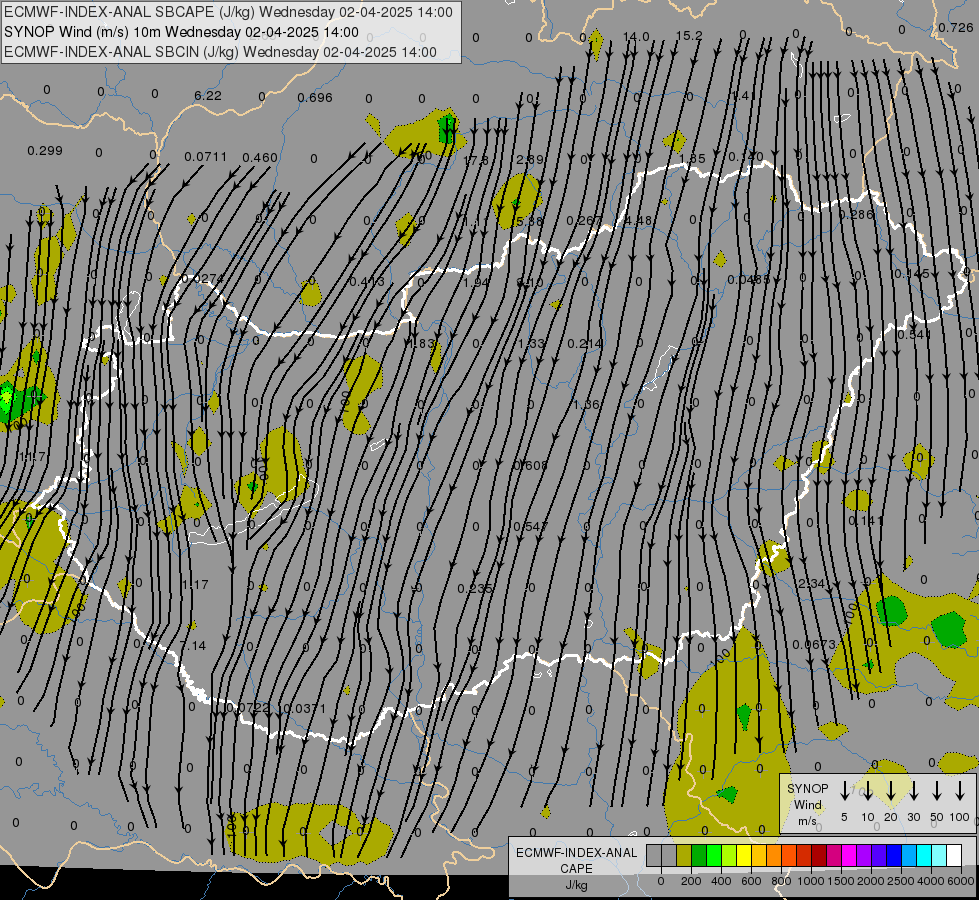Select the SYNOP Wind 10m title line
Viewport: 979px width, 900px height.
(x=181, y=32)
